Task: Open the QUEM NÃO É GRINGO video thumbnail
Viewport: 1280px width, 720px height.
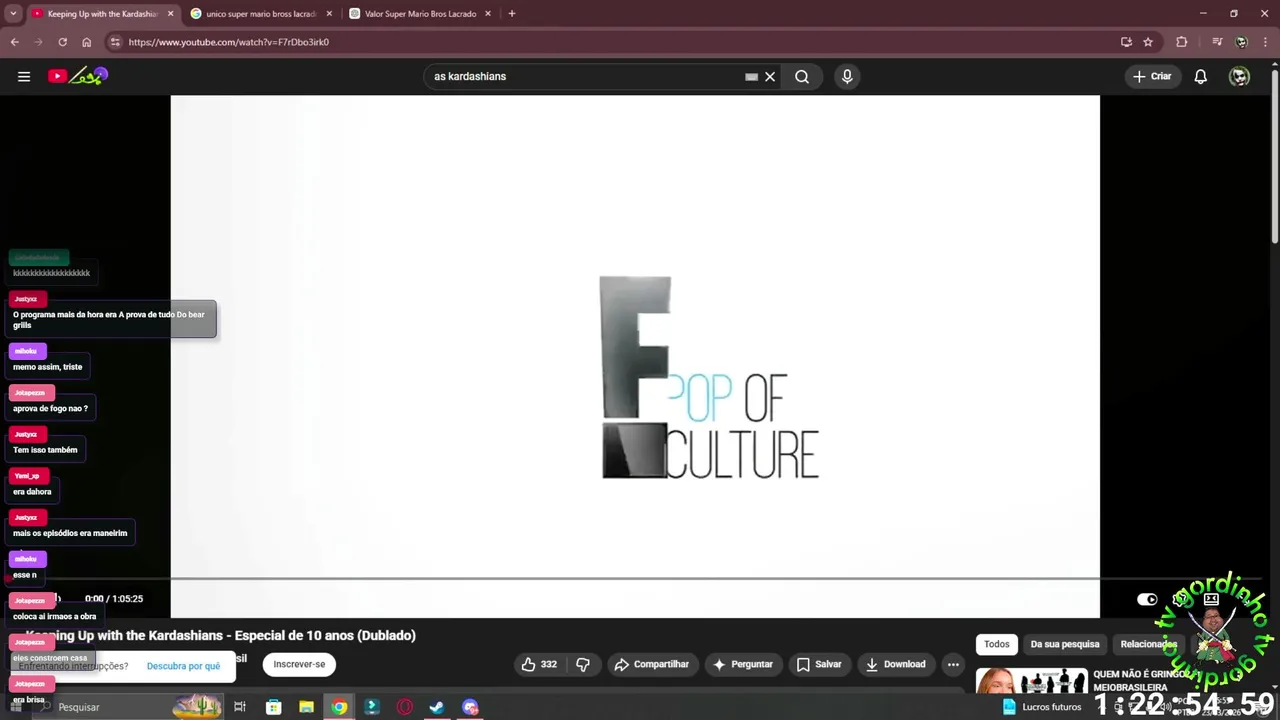Action: click(1032, 680)
